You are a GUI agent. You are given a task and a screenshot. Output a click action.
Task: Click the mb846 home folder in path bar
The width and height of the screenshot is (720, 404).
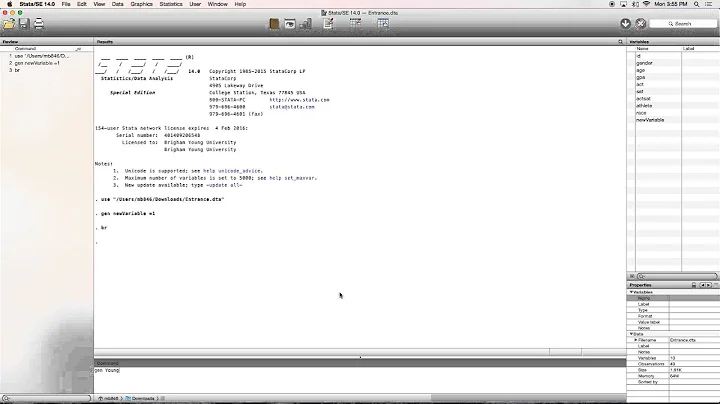tap(108, 398)
